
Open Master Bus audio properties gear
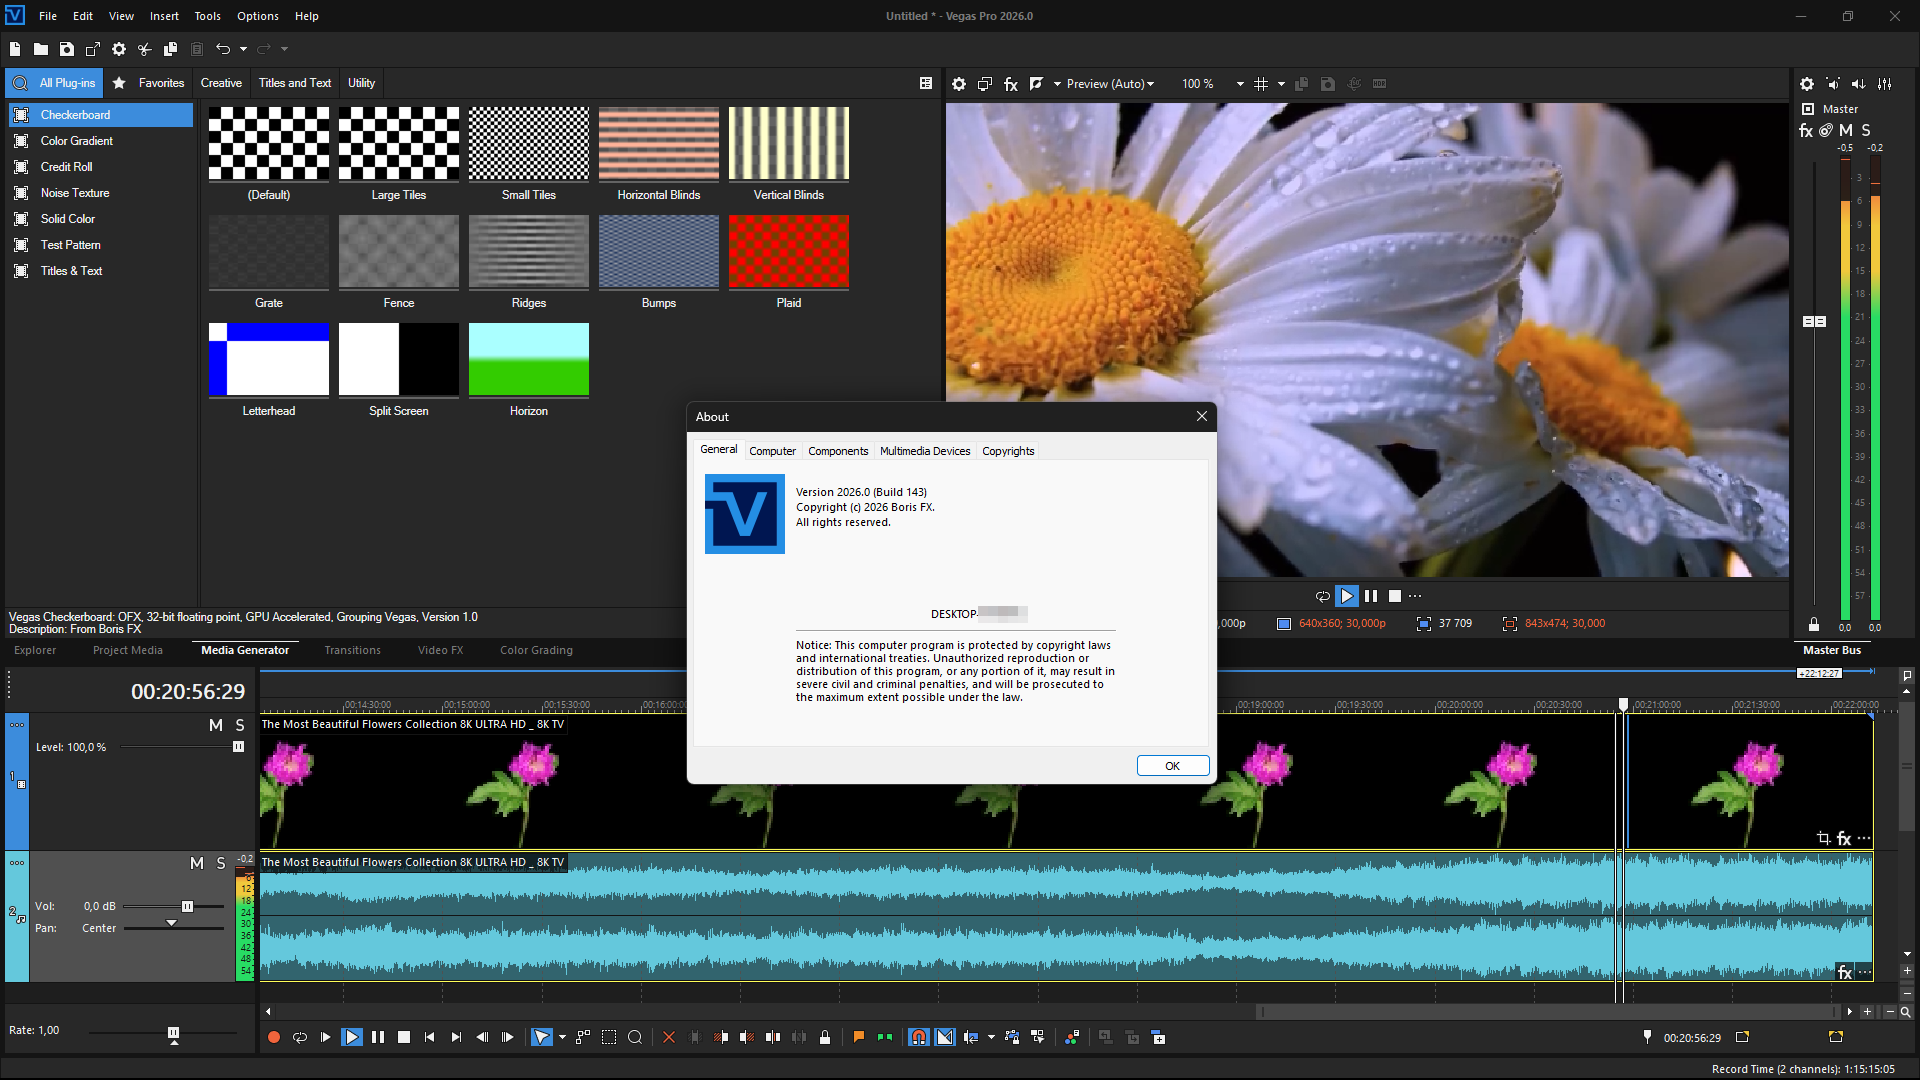click(x=1807, y=84)
